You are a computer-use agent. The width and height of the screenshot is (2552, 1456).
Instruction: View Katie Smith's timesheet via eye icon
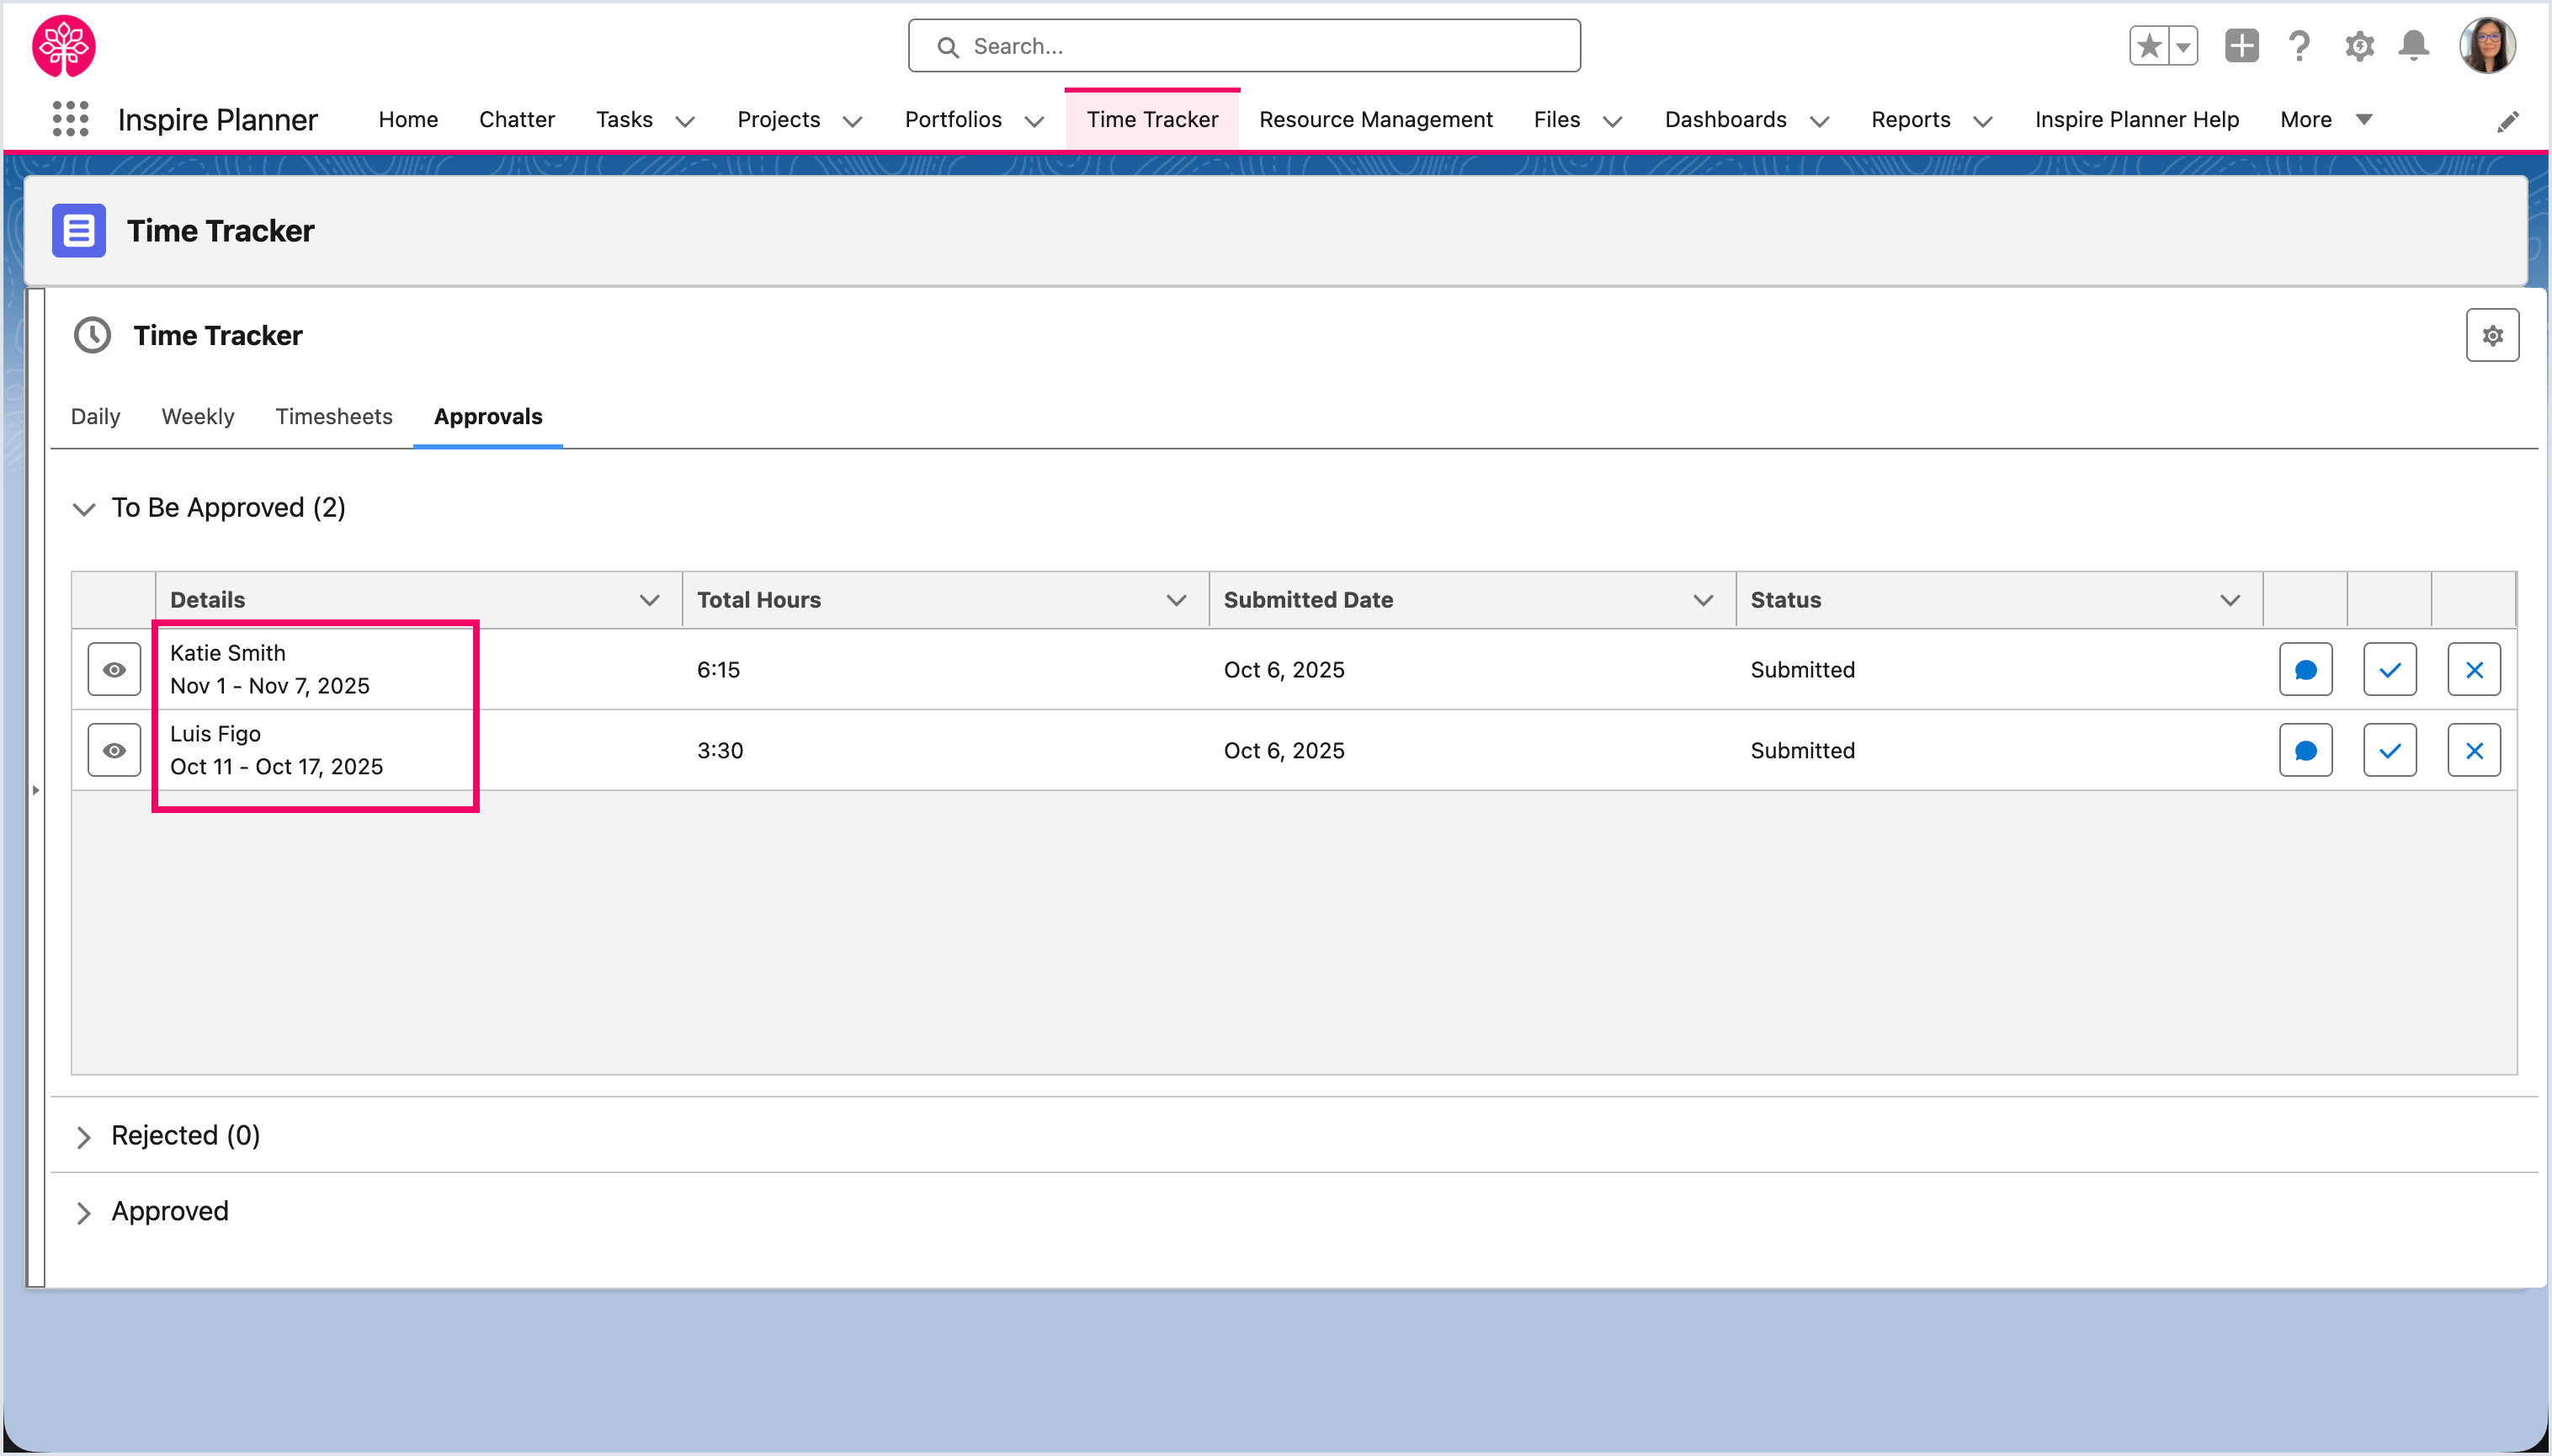pyautogui.click(x=114, y=669)
